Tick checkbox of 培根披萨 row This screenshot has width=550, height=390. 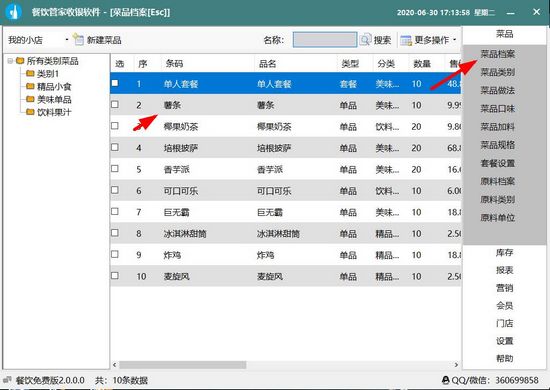pos(115,147)
